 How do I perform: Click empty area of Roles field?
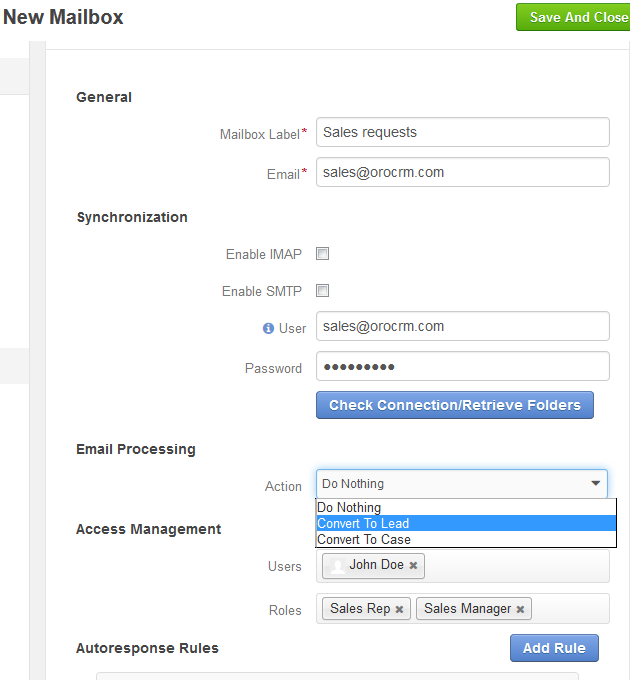point(570,609)
